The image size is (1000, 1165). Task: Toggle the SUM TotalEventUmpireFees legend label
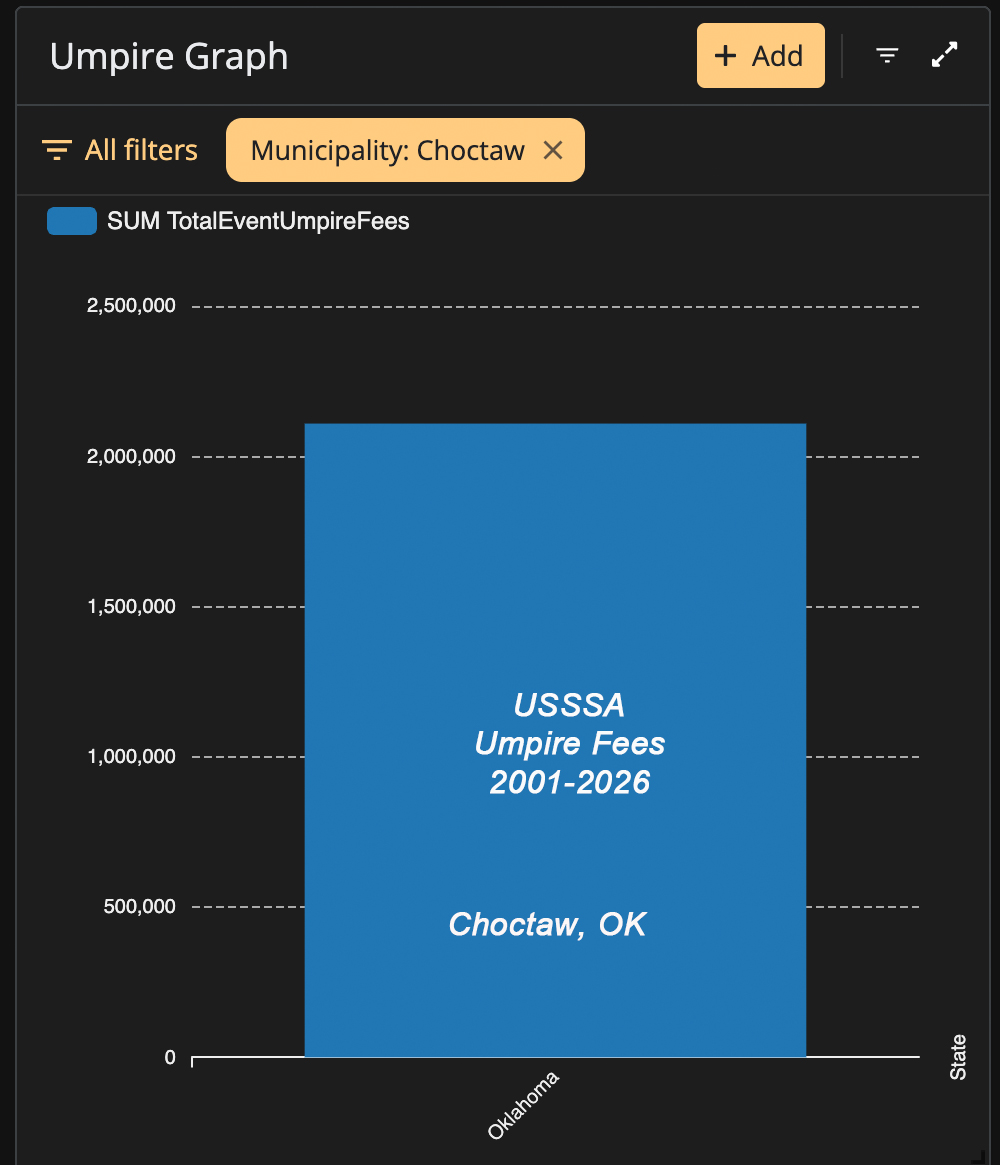tap(258, 221)
